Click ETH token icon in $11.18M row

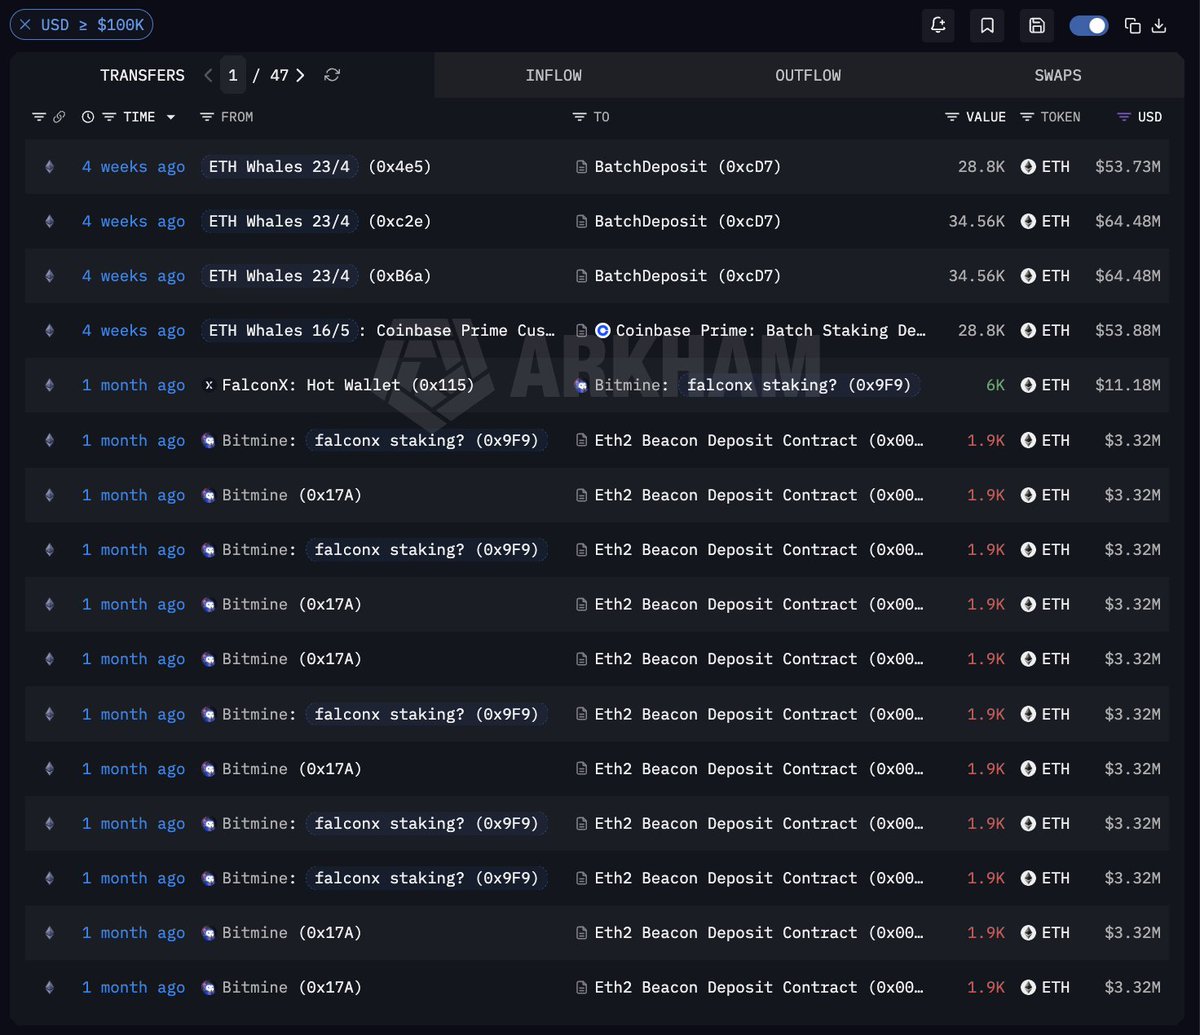pyautogui.click(x=1028, y=385)
